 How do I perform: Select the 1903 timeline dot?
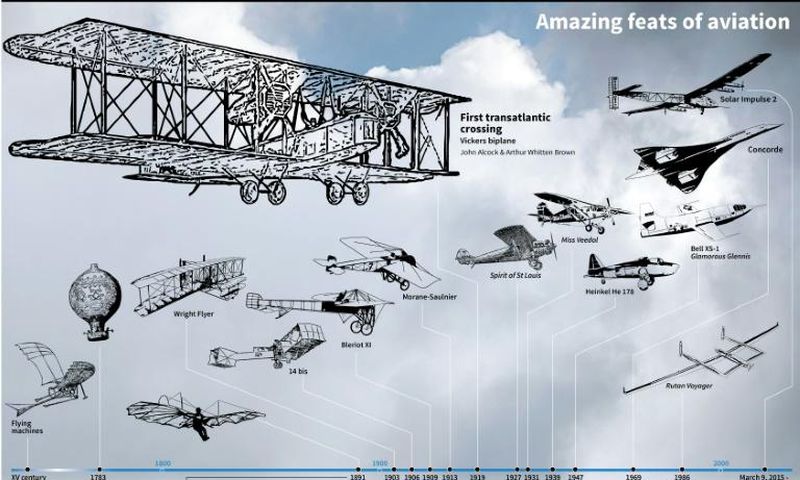coord(394,469)
